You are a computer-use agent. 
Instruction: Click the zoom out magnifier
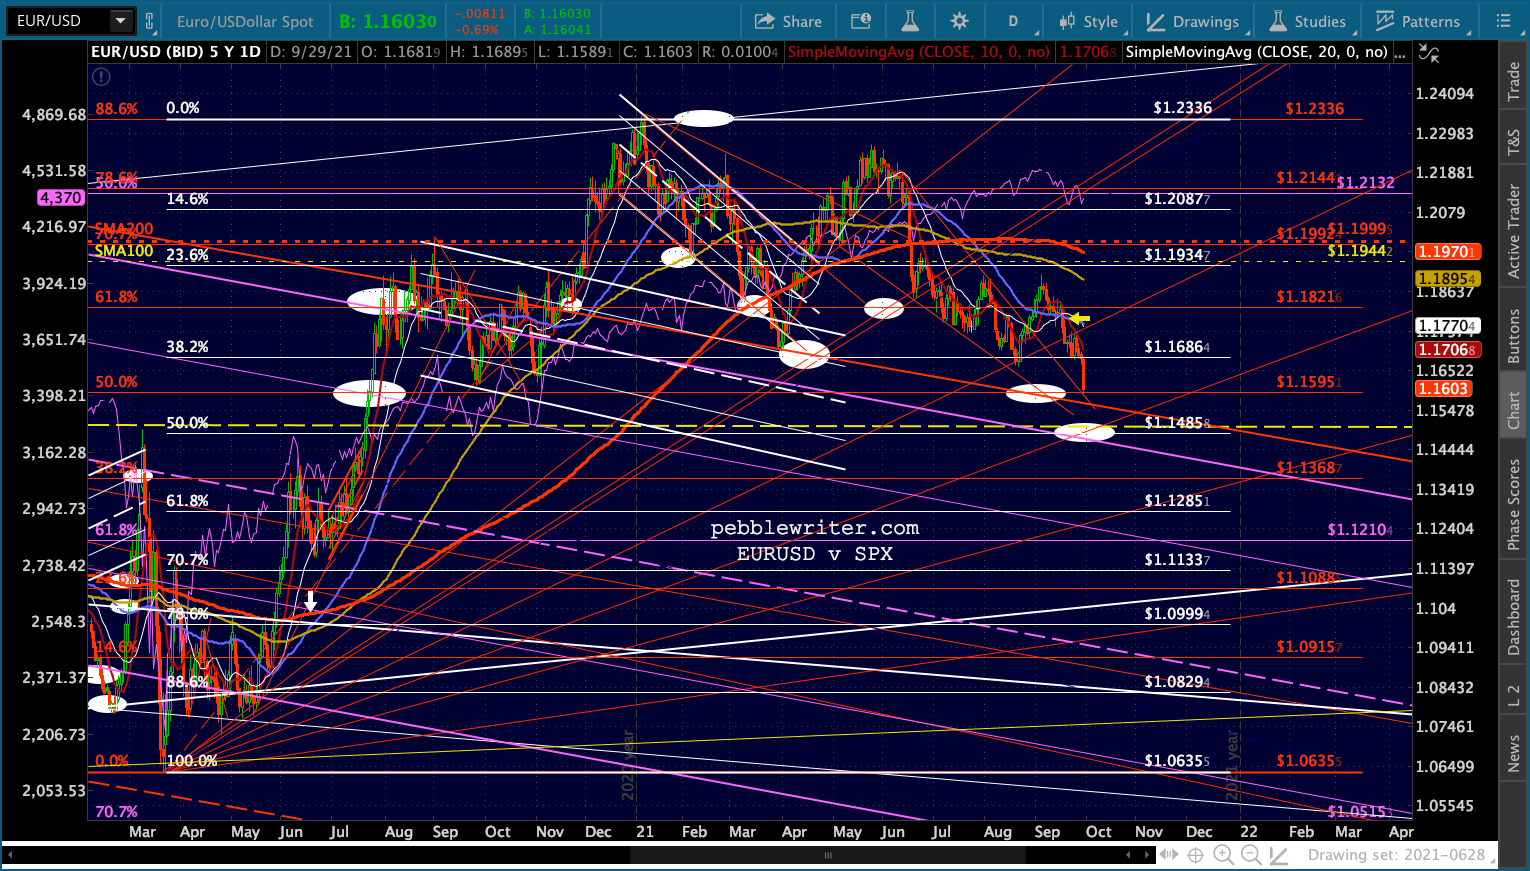click(1251, 855)
